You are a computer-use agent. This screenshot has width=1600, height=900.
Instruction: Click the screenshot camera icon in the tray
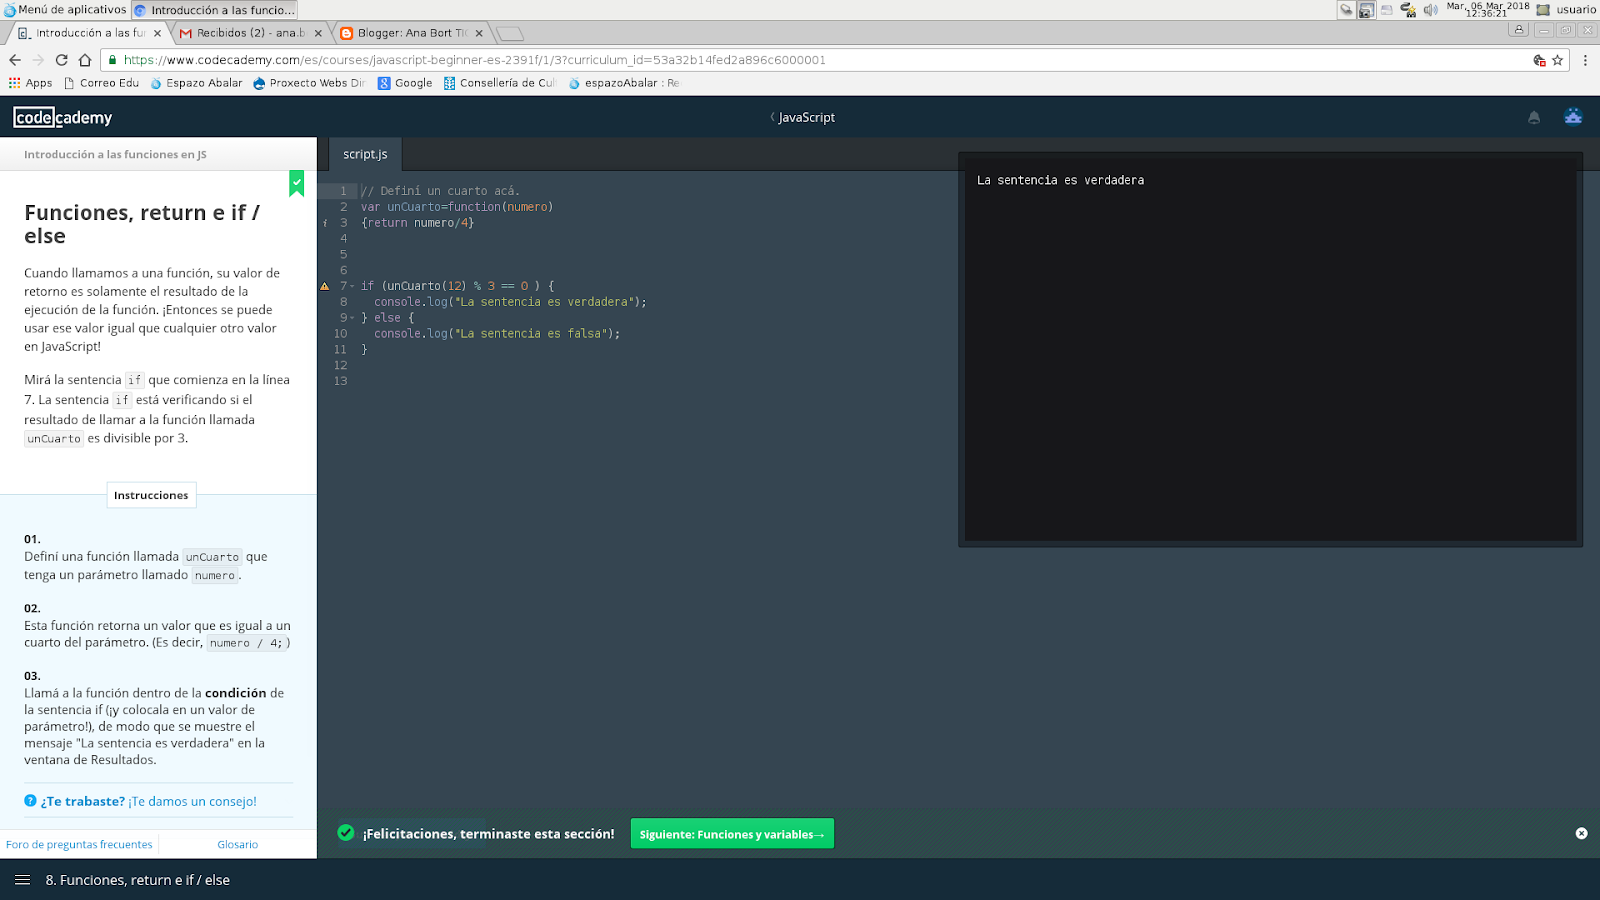[x=1366, y=9]
